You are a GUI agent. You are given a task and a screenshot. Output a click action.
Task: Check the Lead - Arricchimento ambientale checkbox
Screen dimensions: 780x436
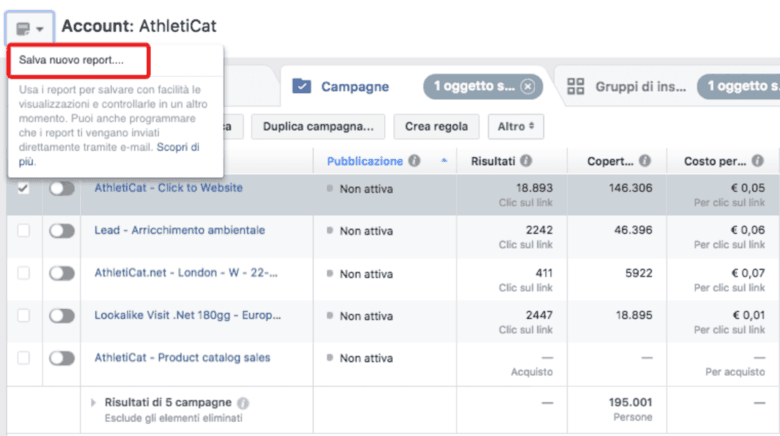coord(23,231)
